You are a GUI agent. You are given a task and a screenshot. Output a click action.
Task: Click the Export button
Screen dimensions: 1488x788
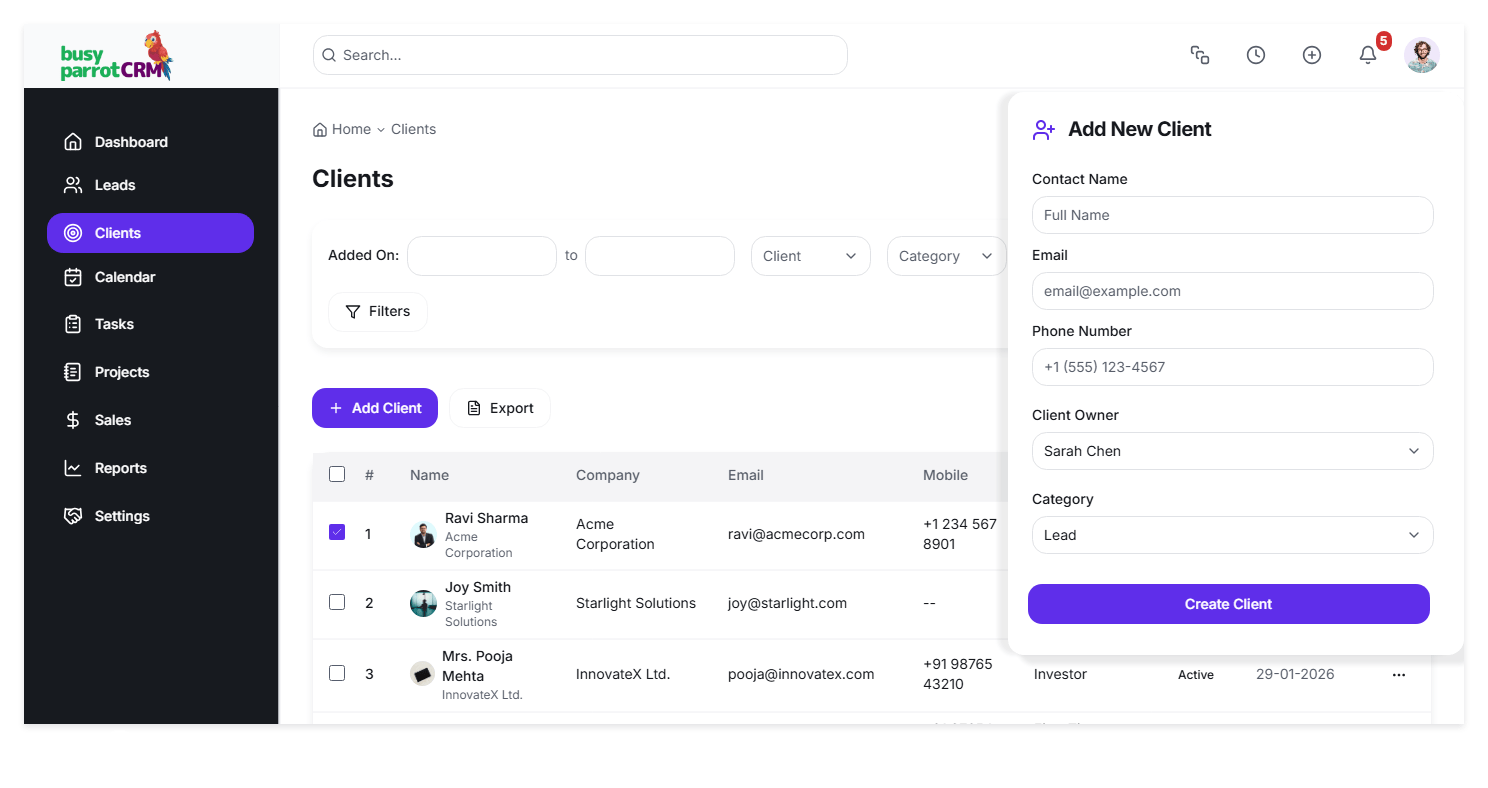point(500,408)
